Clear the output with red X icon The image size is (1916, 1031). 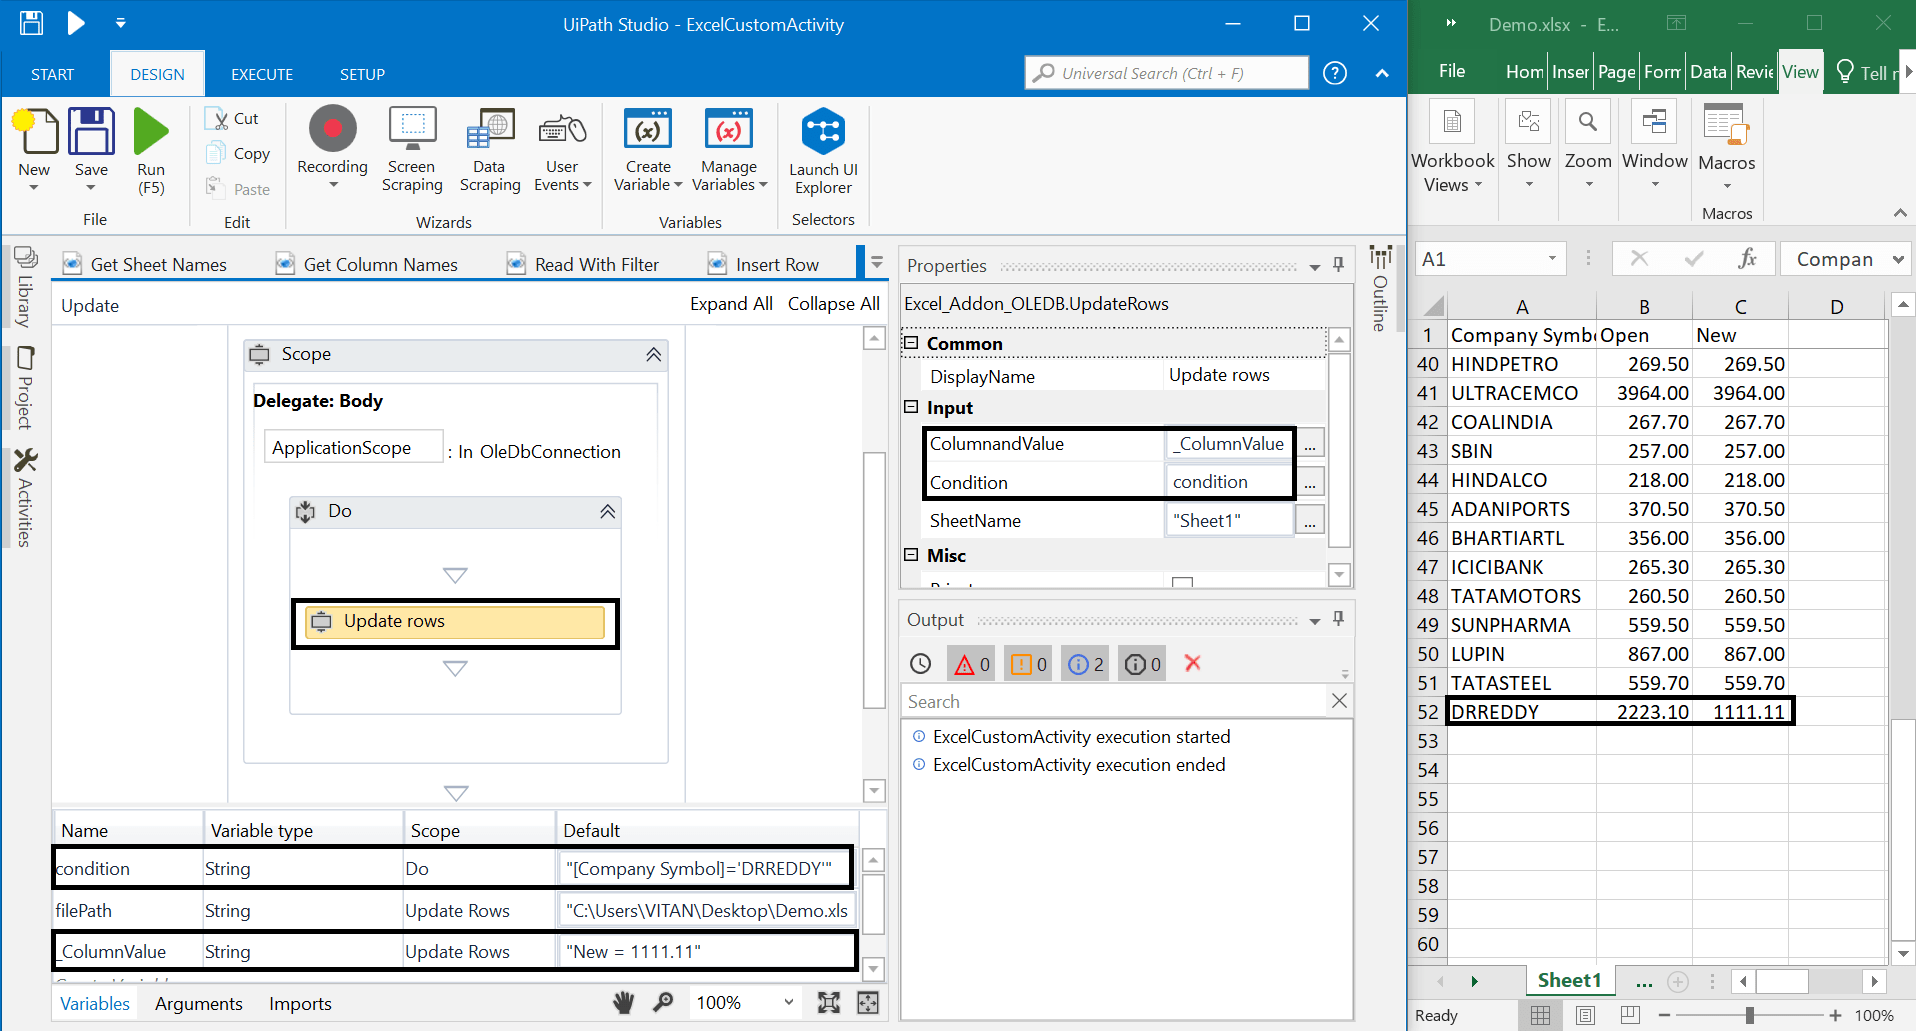pyautogui.click(x=1192, y=663)
